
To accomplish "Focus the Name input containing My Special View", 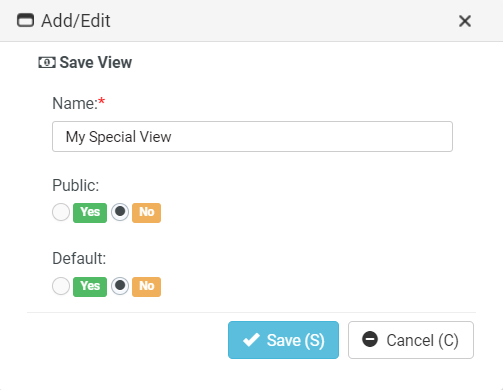I will [252, 137].
